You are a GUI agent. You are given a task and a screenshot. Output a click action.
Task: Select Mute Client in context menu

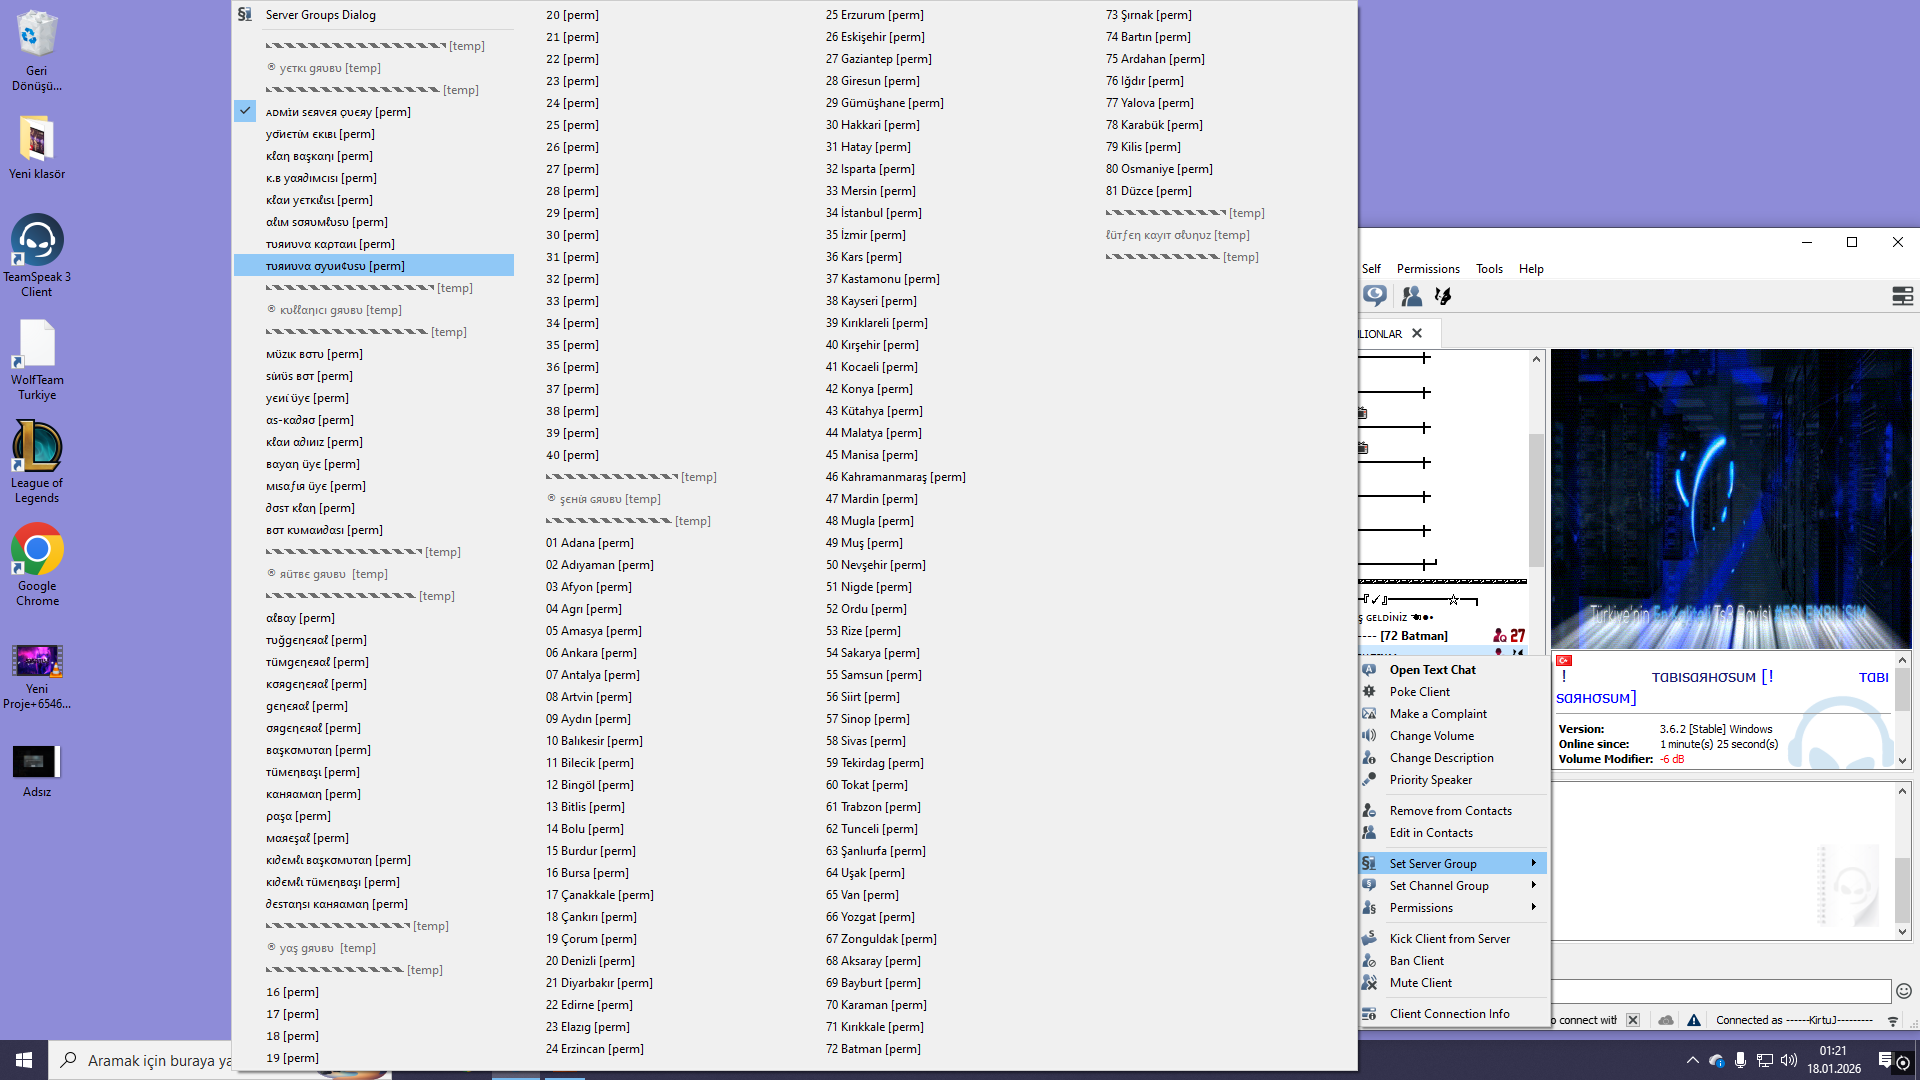tap(1453, 983)
